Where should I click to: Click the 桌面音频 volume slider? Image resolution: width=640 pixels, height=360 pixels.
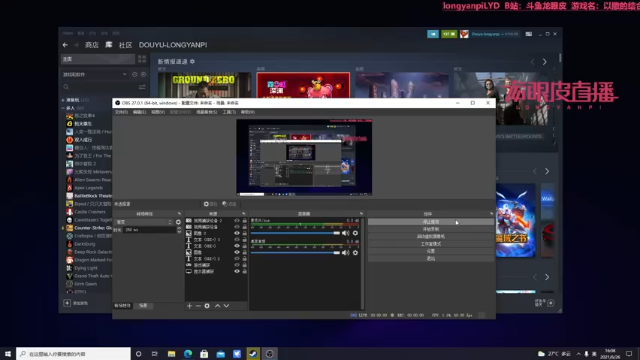[x=295, y=253]
